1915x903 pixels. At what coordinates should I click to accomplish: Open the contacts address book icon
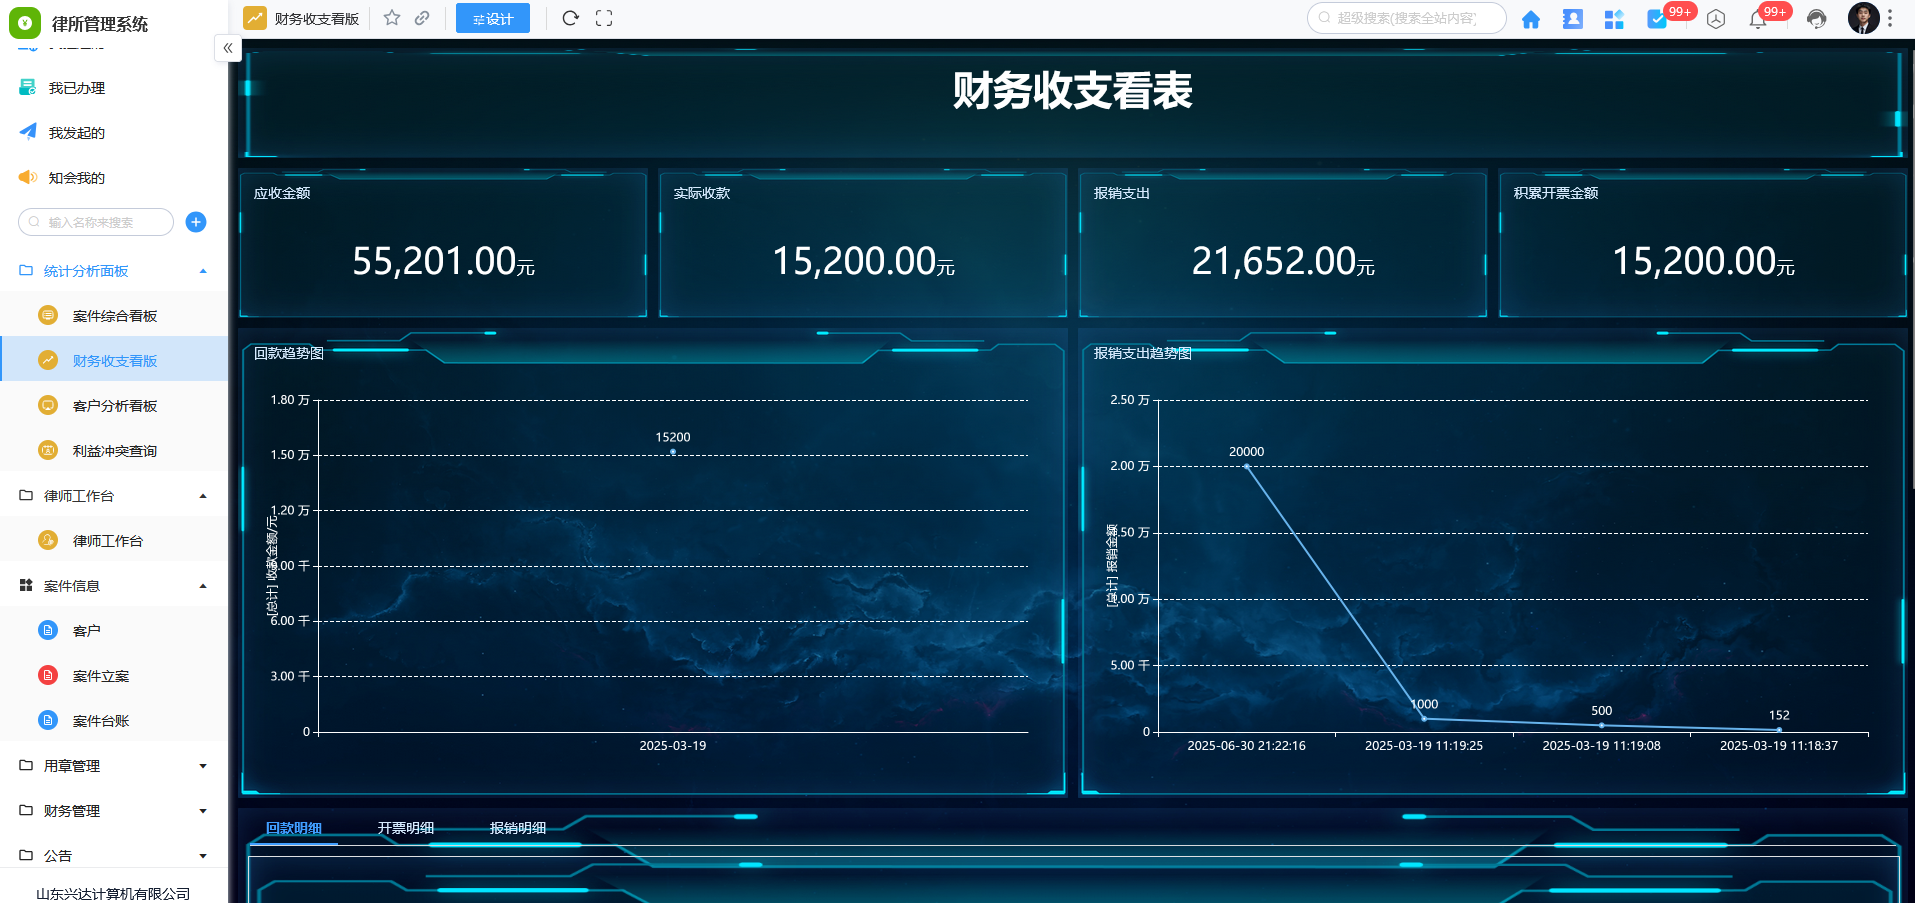[x=1572, y=19]
